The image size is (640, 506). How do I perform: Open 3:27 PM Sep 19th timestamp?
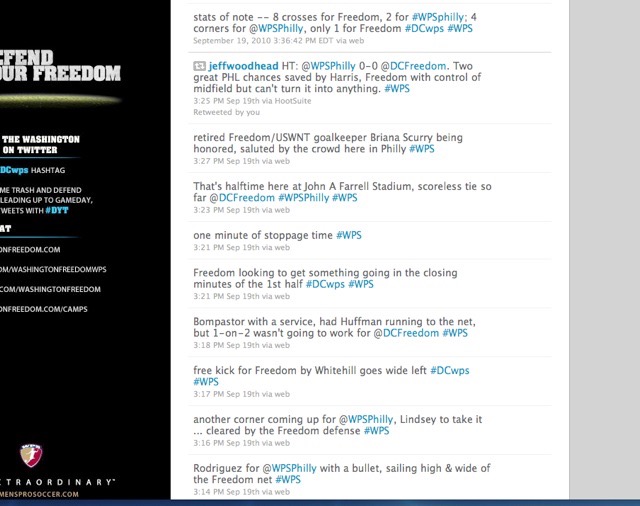point(227,161)
